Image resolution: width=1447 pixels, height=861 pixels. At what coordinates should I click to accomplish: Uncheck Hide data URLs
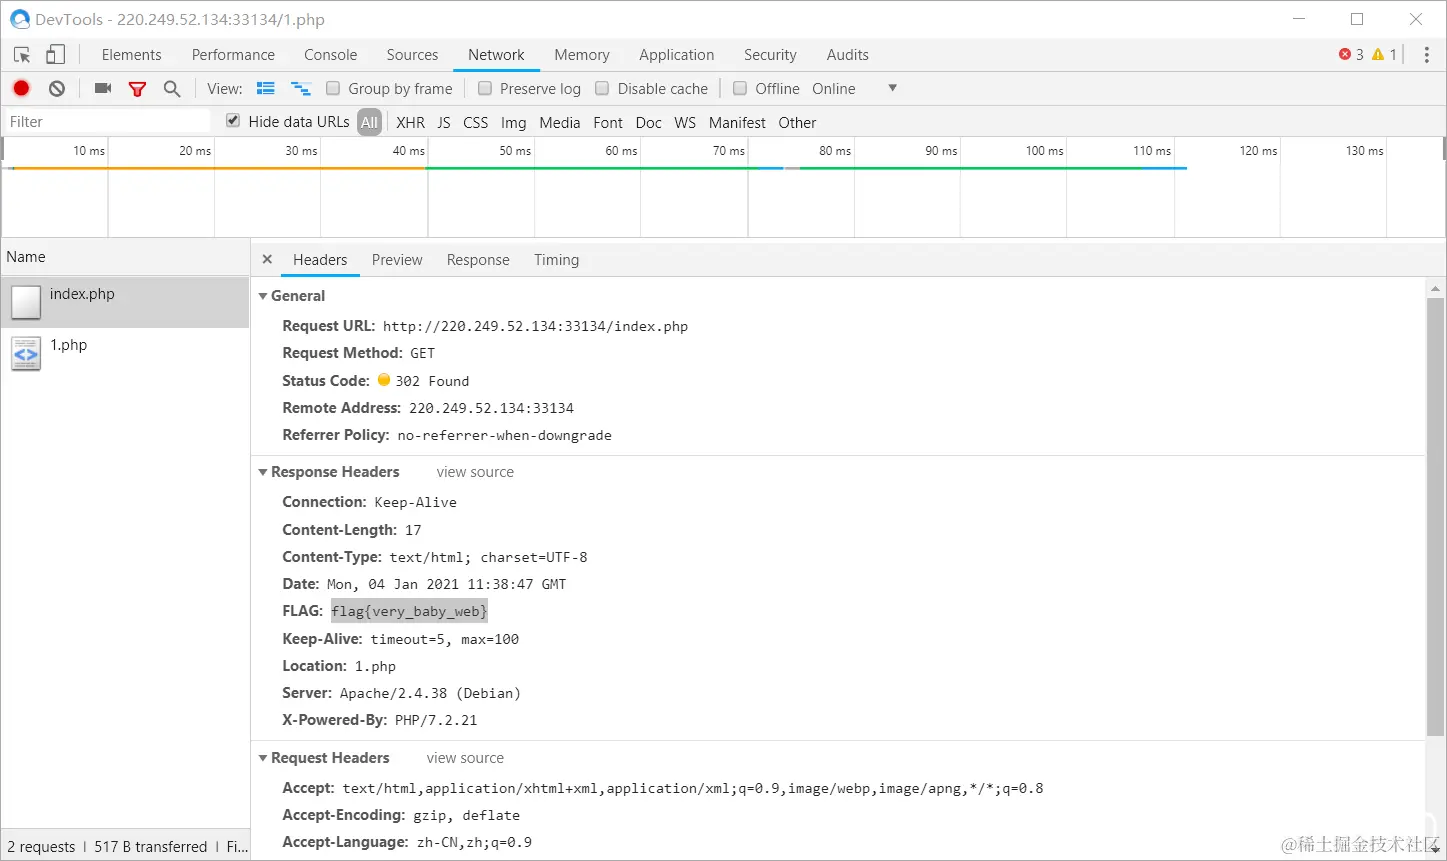(233, 121)
